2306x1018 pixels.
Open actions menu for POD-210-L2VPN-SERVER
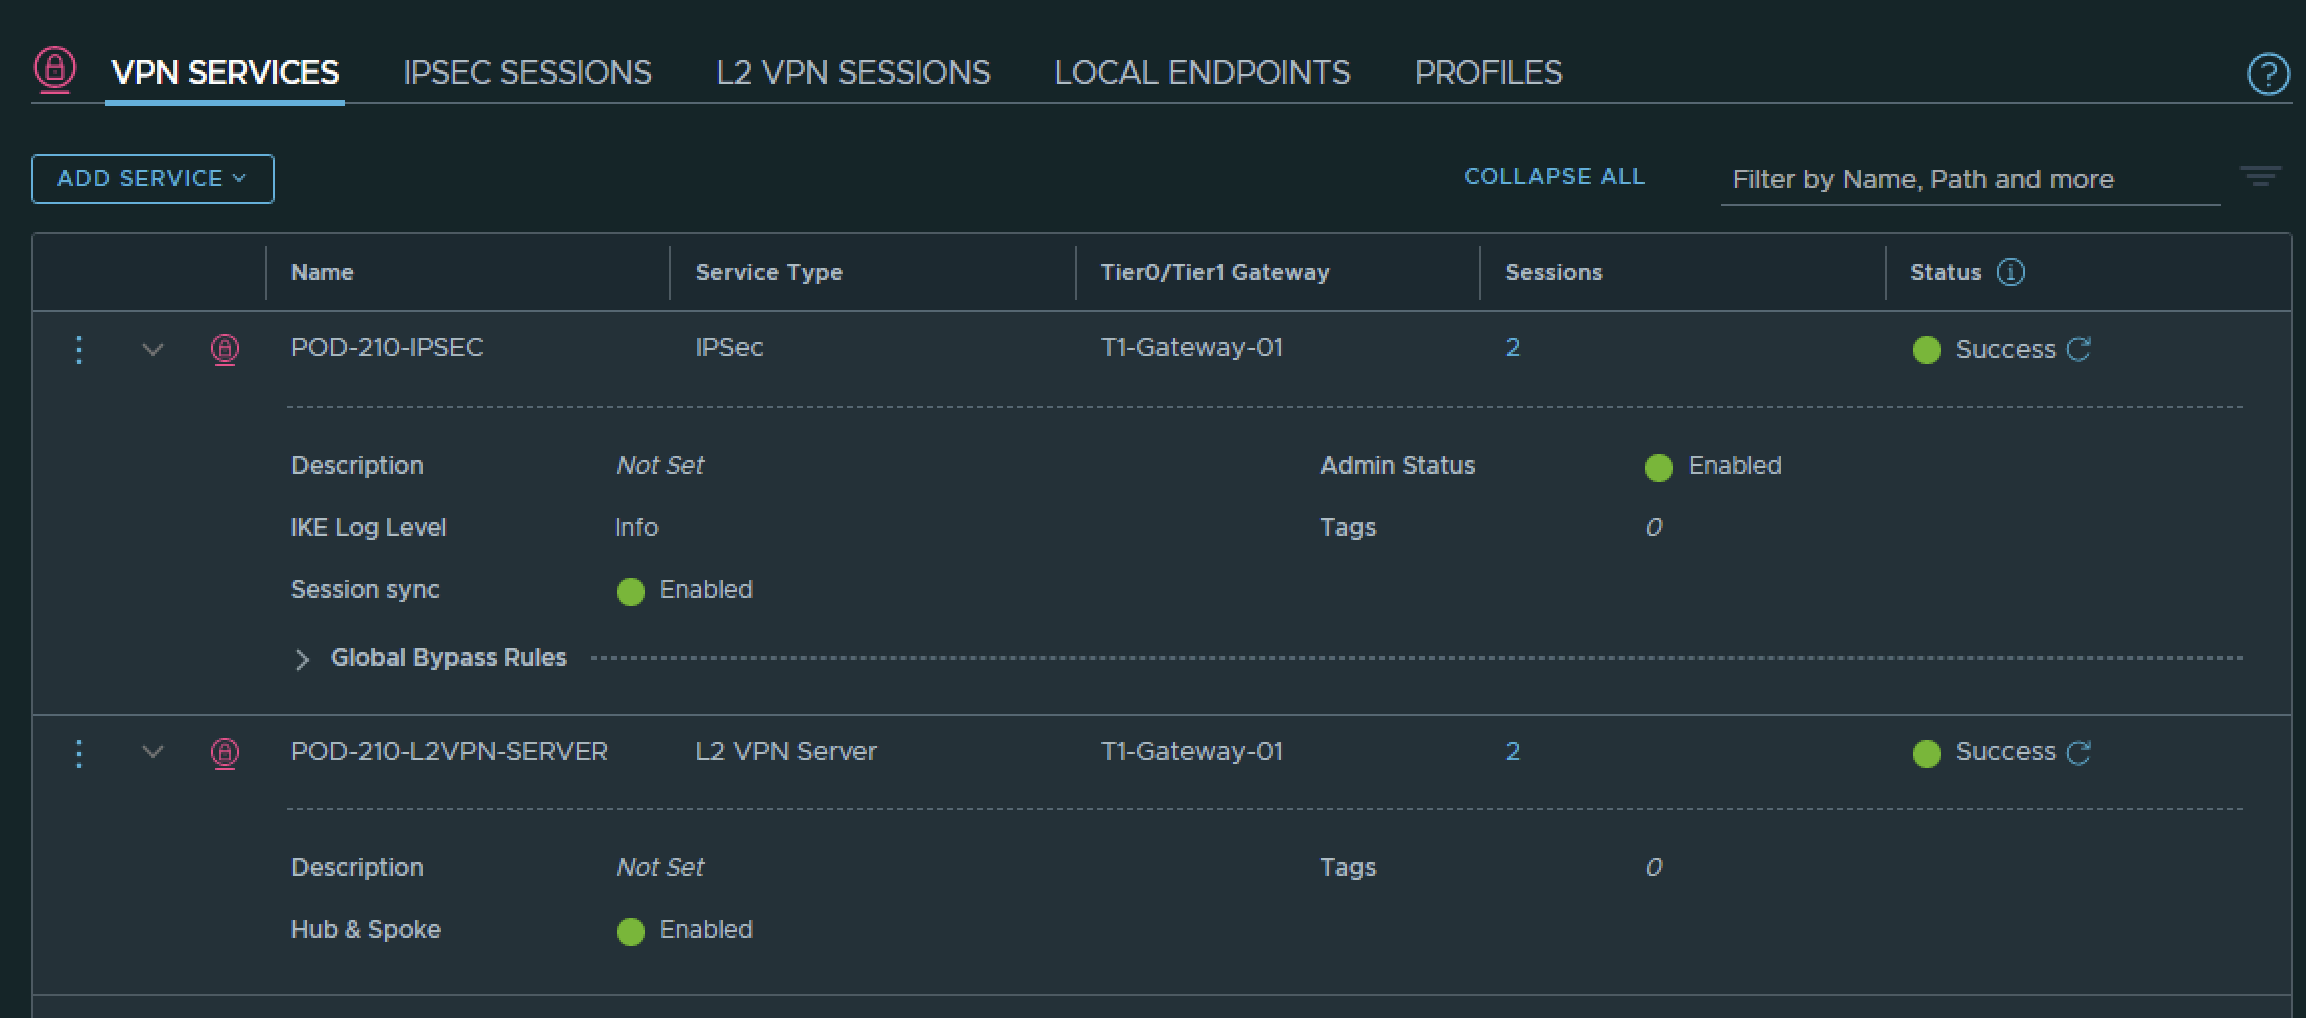tap(79, 752)
